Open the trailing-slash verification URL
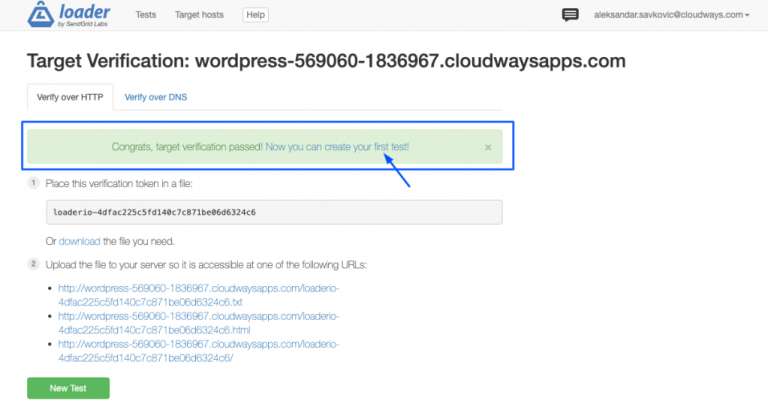This screenshot has height=413, width=768. (x=198, y=351)
